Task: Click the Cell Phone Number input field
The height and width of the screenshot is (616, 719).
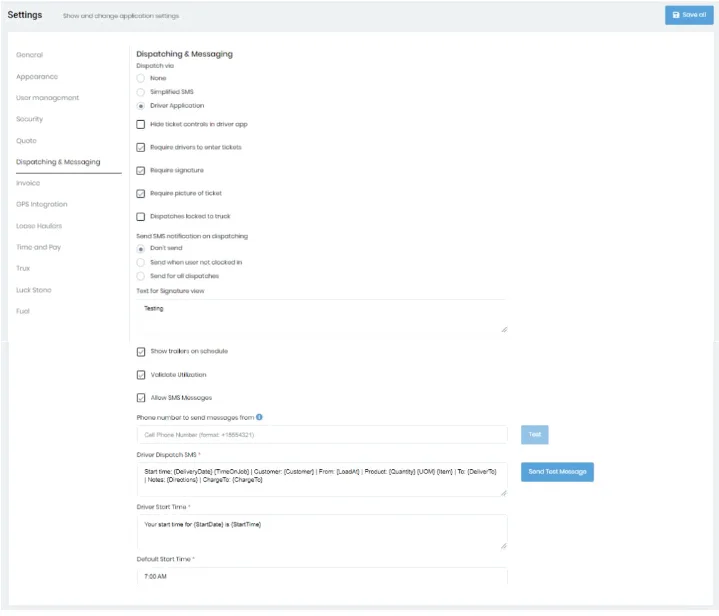Action: coord(321,435)
